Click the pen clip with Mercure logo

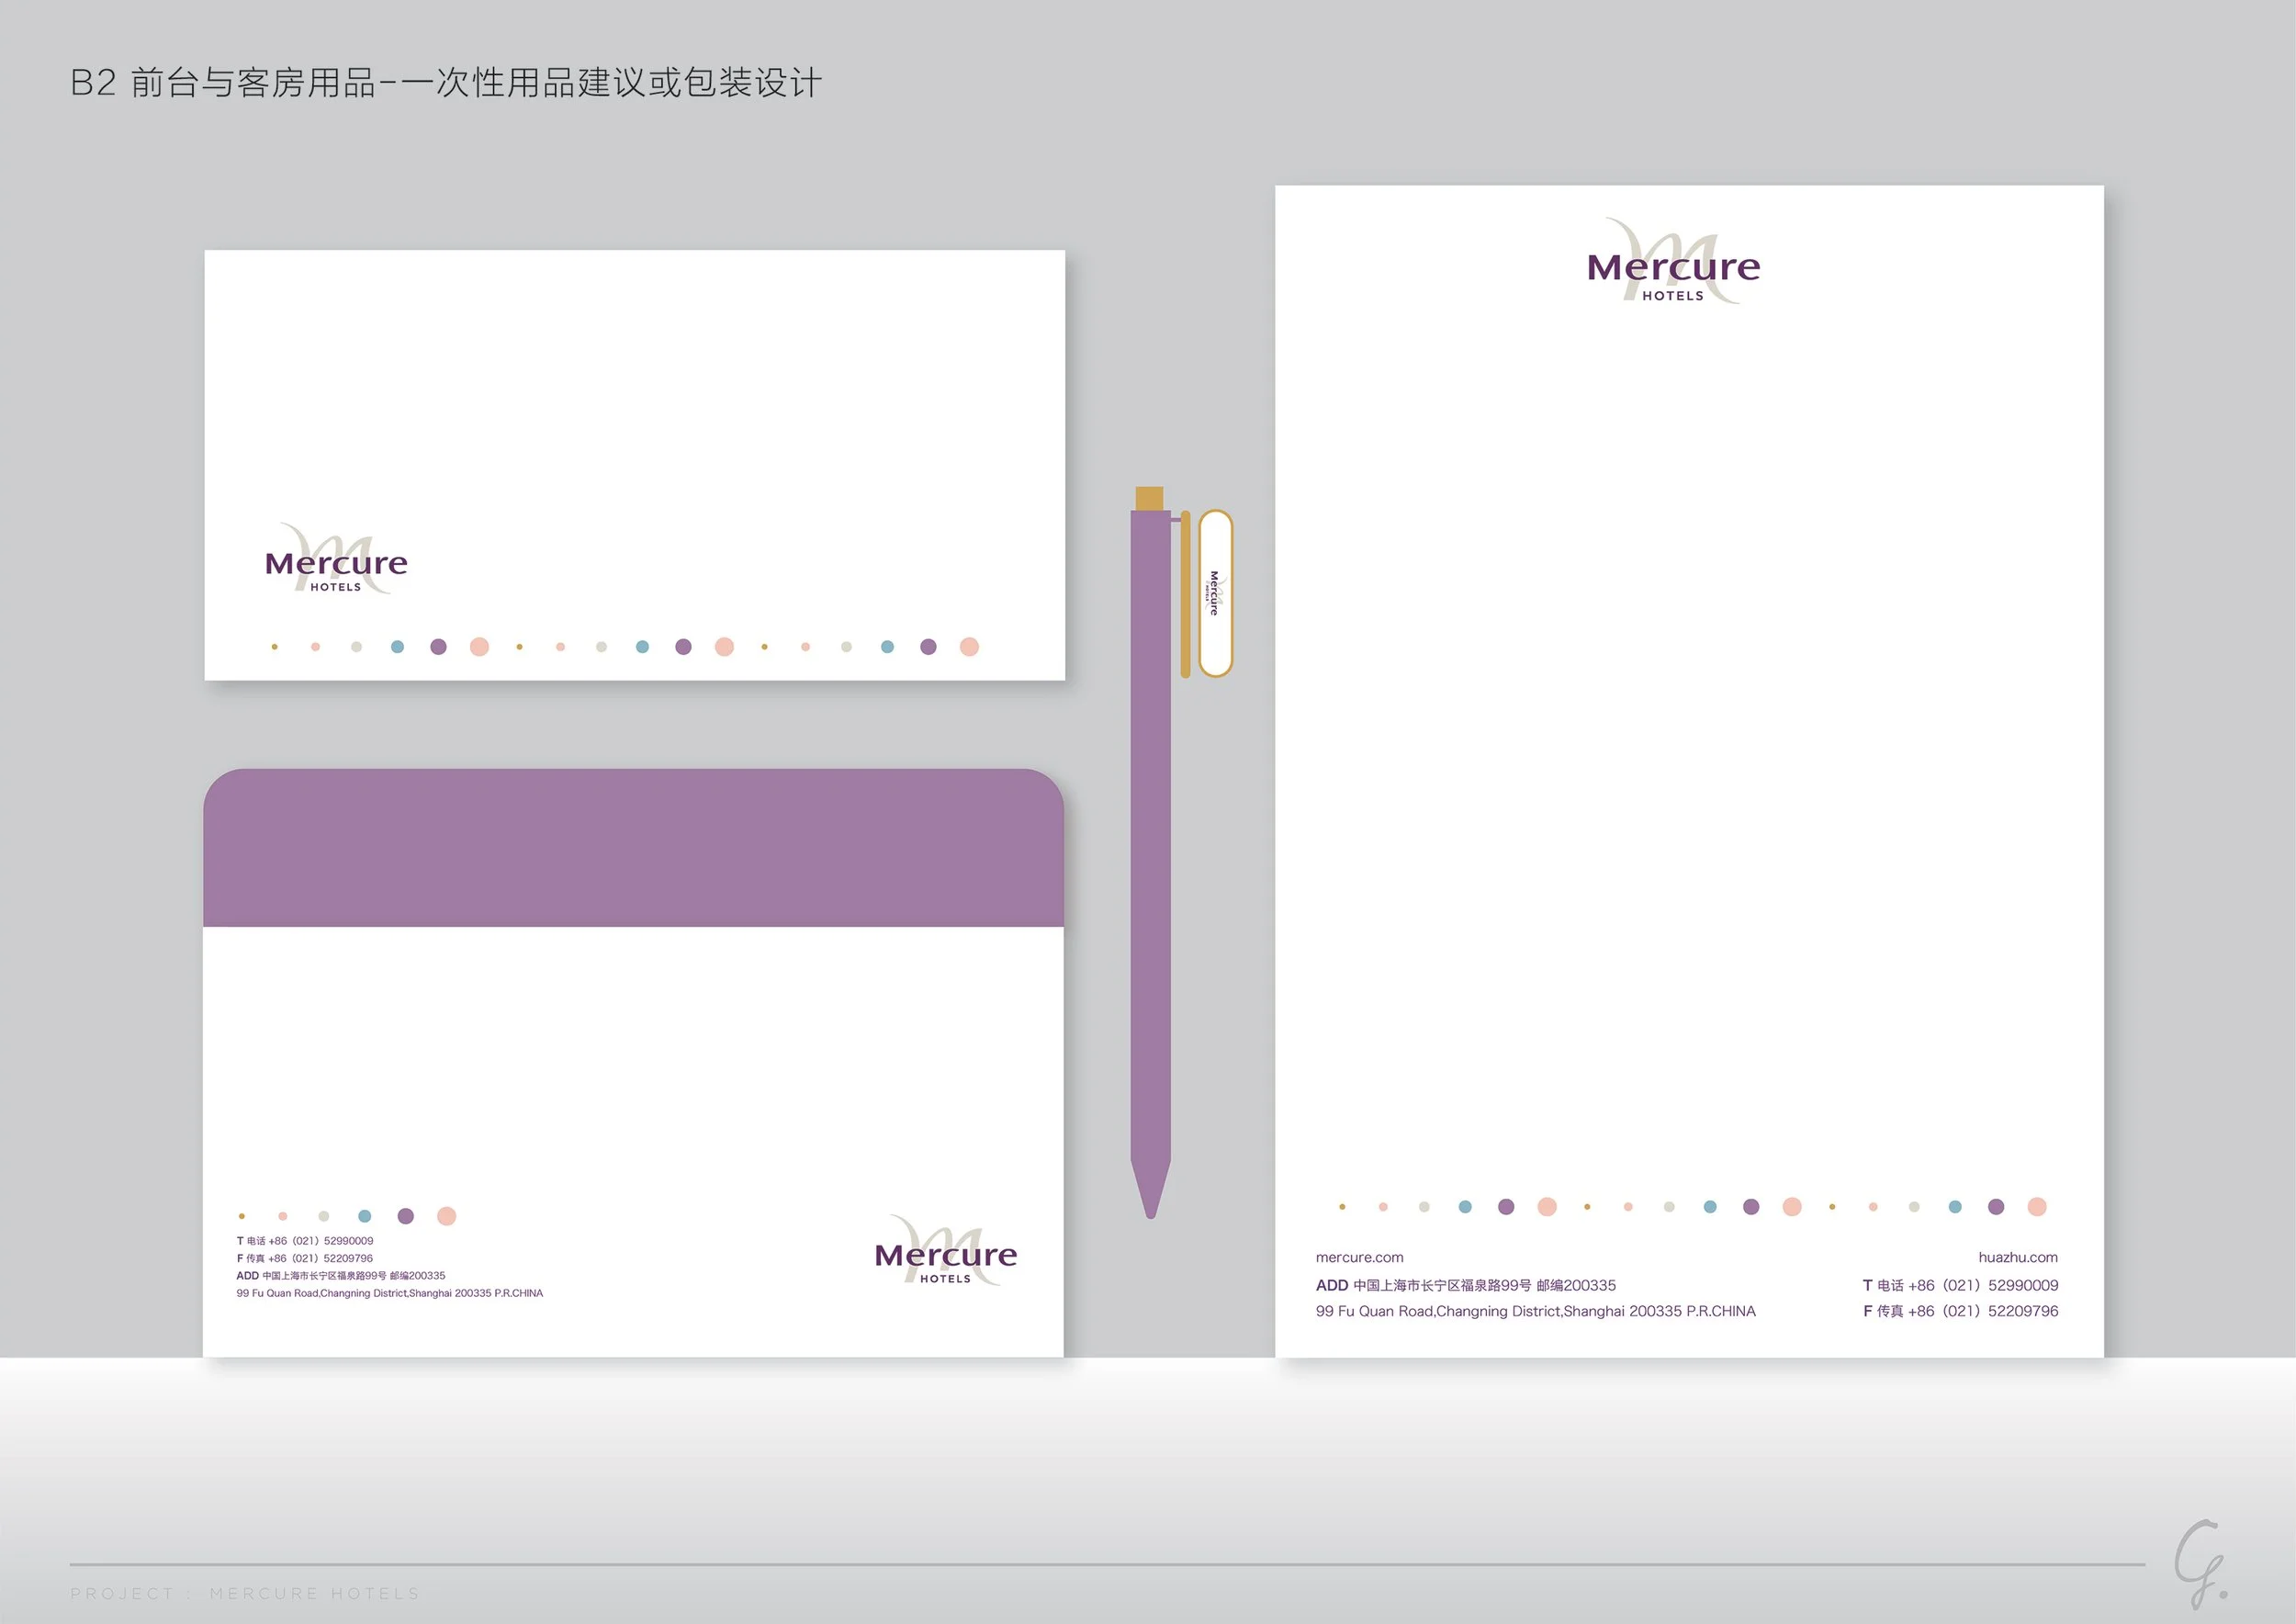(x=1215, y=593)
